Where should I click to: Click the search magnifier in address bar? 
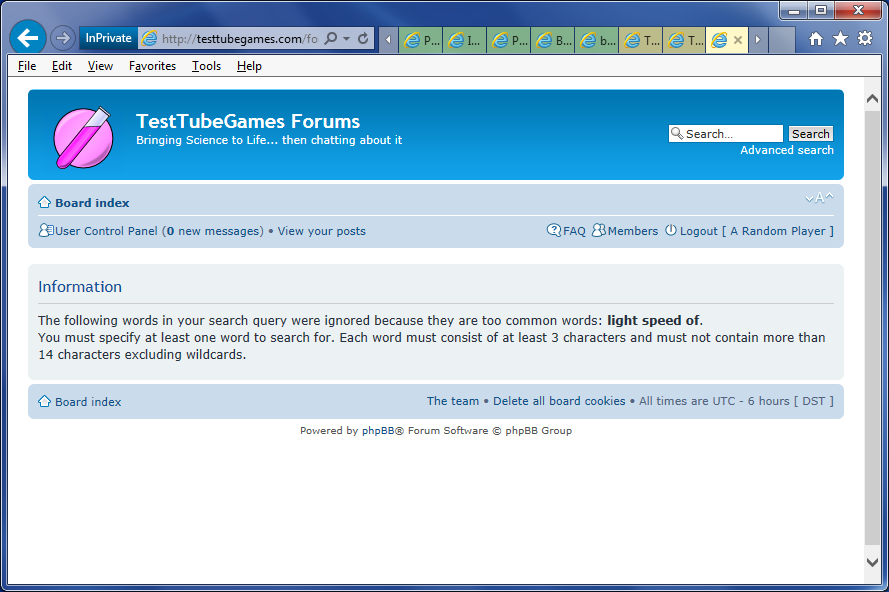coord(331,38)
